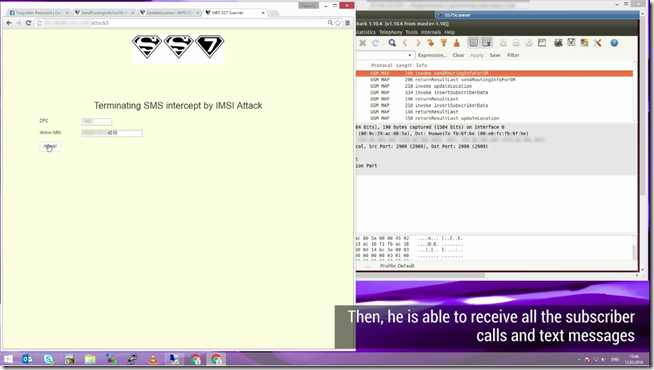The height and width of the screenshot is (370, 654).
Task: Open Chrome's hamburger menu
Action: [x=347, y=23]
